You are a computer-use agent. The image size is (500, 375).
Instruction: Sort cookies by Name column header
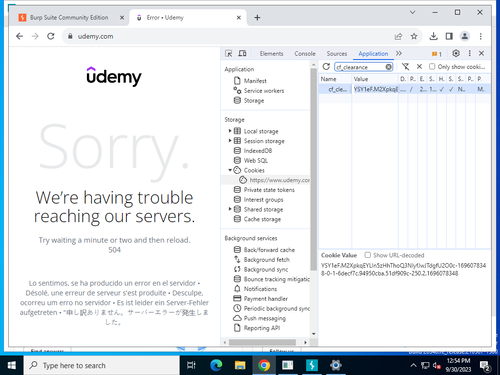[x=335, y=79]
